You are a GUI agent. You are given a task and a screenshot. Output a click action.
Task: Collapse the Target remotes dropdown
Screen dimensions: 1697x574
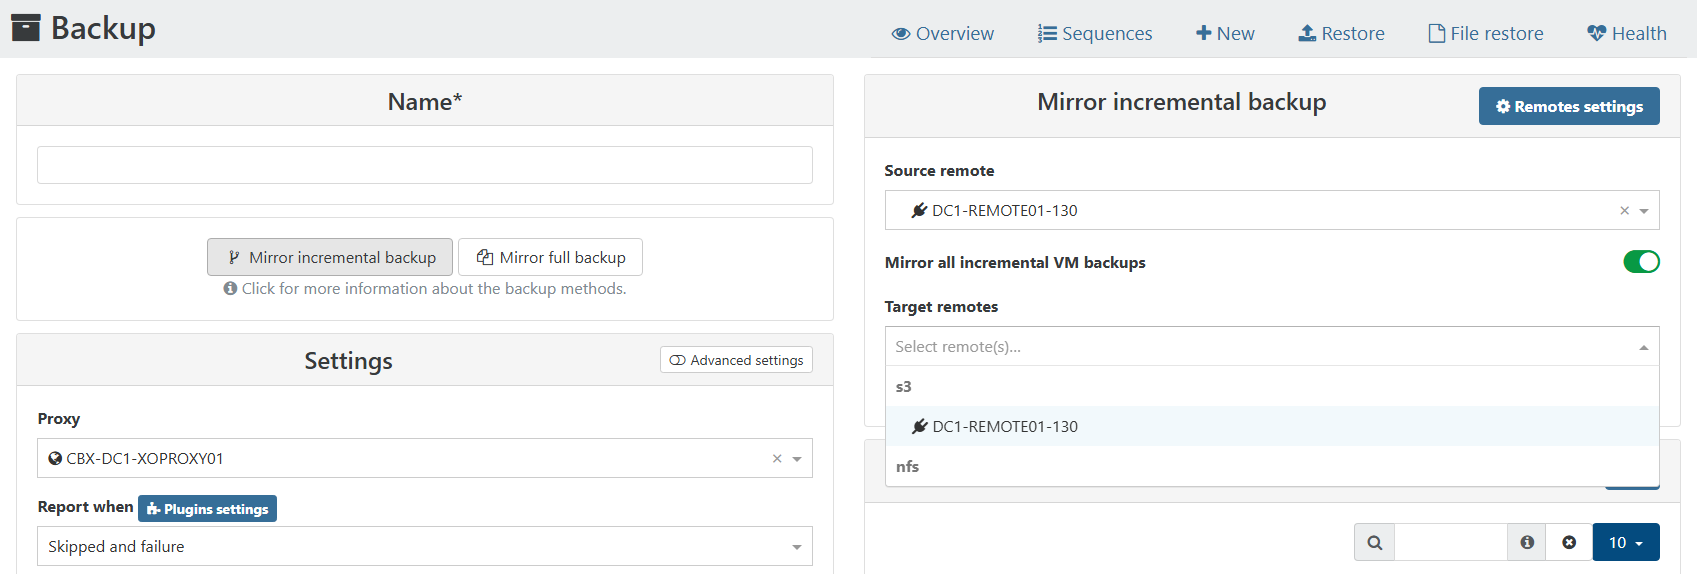(1643, 347)
